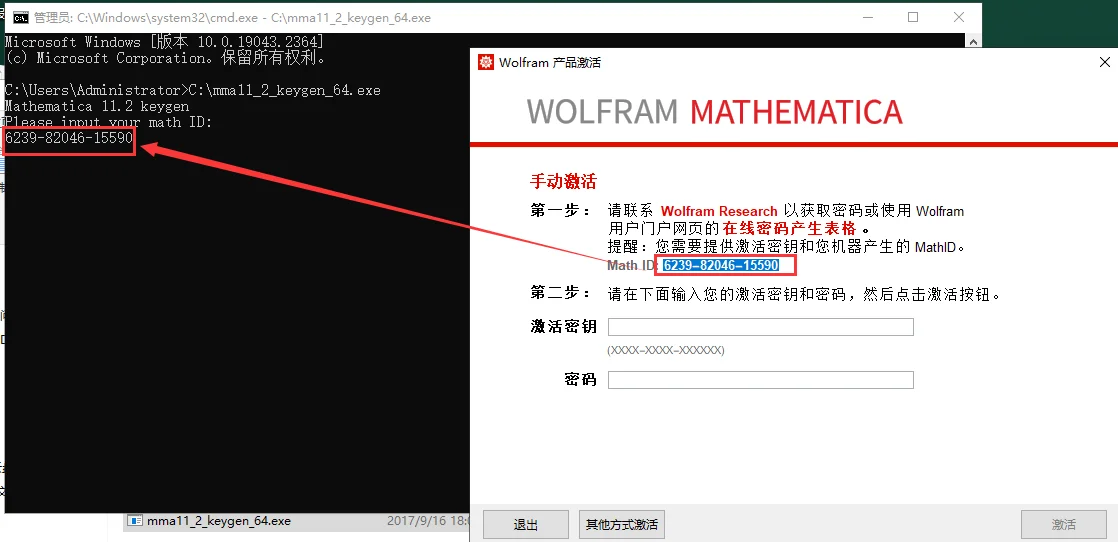Open the Wolfram Research link
The image size is (1118, 542).
(718, 211)
